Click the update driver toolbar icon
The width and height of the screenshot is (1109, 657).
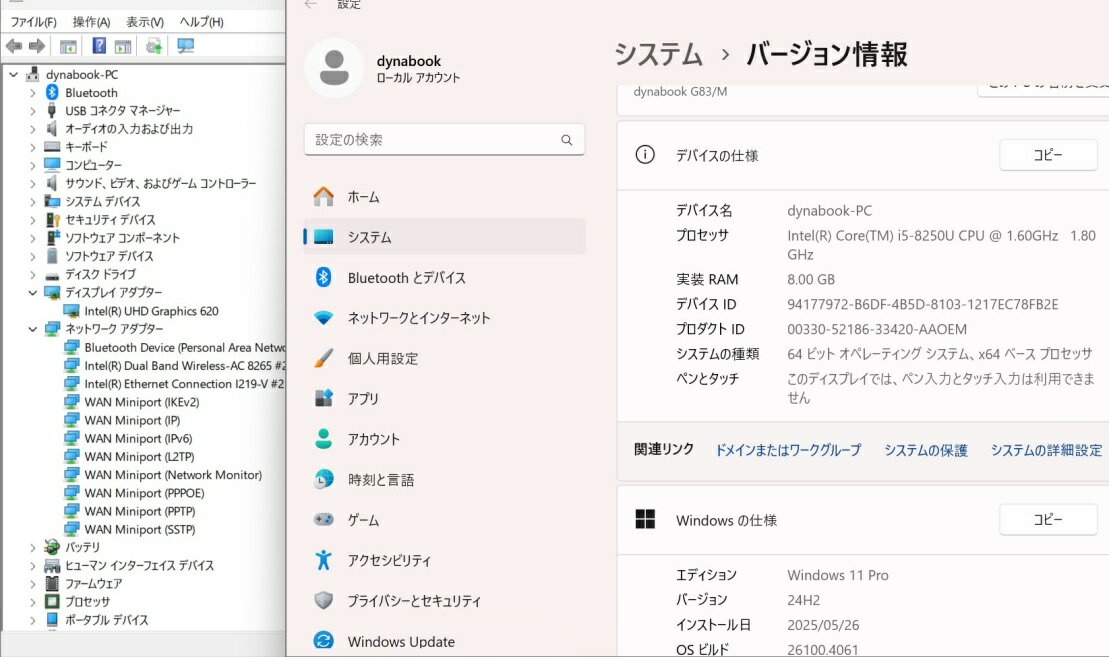154,46
